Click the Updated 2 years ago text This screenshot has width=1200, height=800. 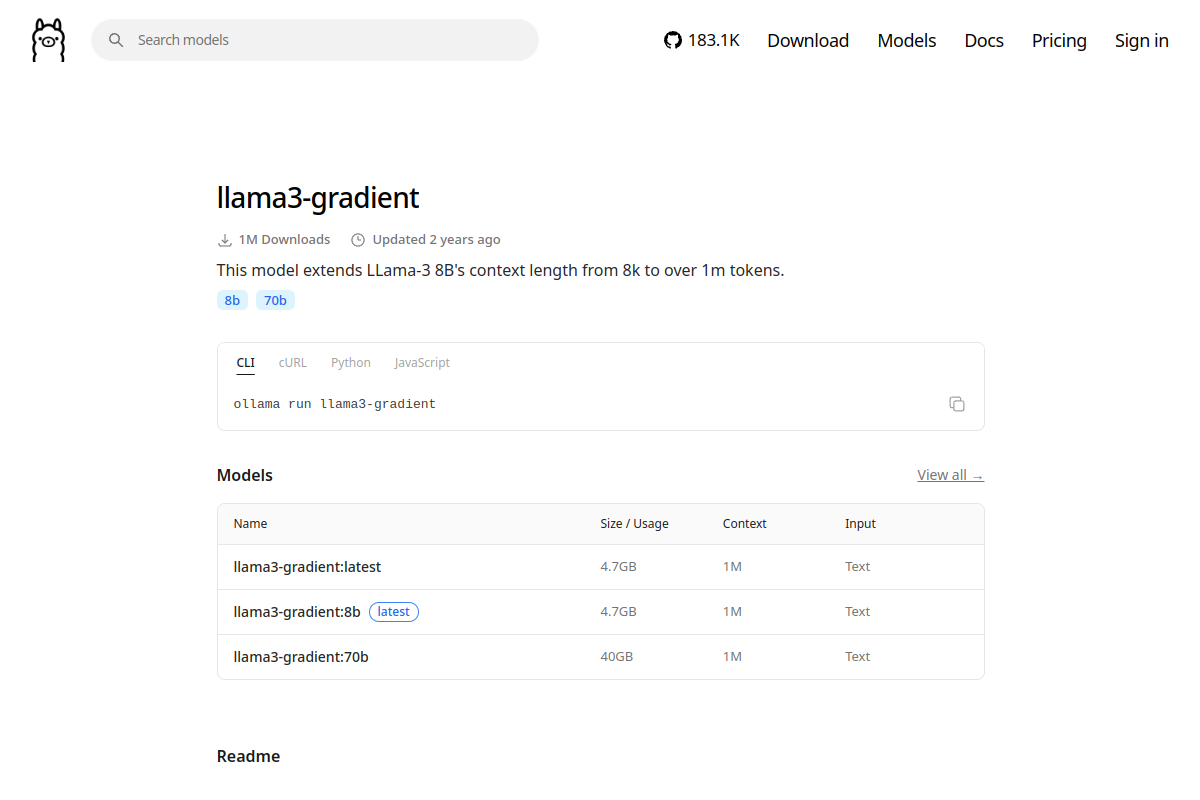[x=436, y=240]
